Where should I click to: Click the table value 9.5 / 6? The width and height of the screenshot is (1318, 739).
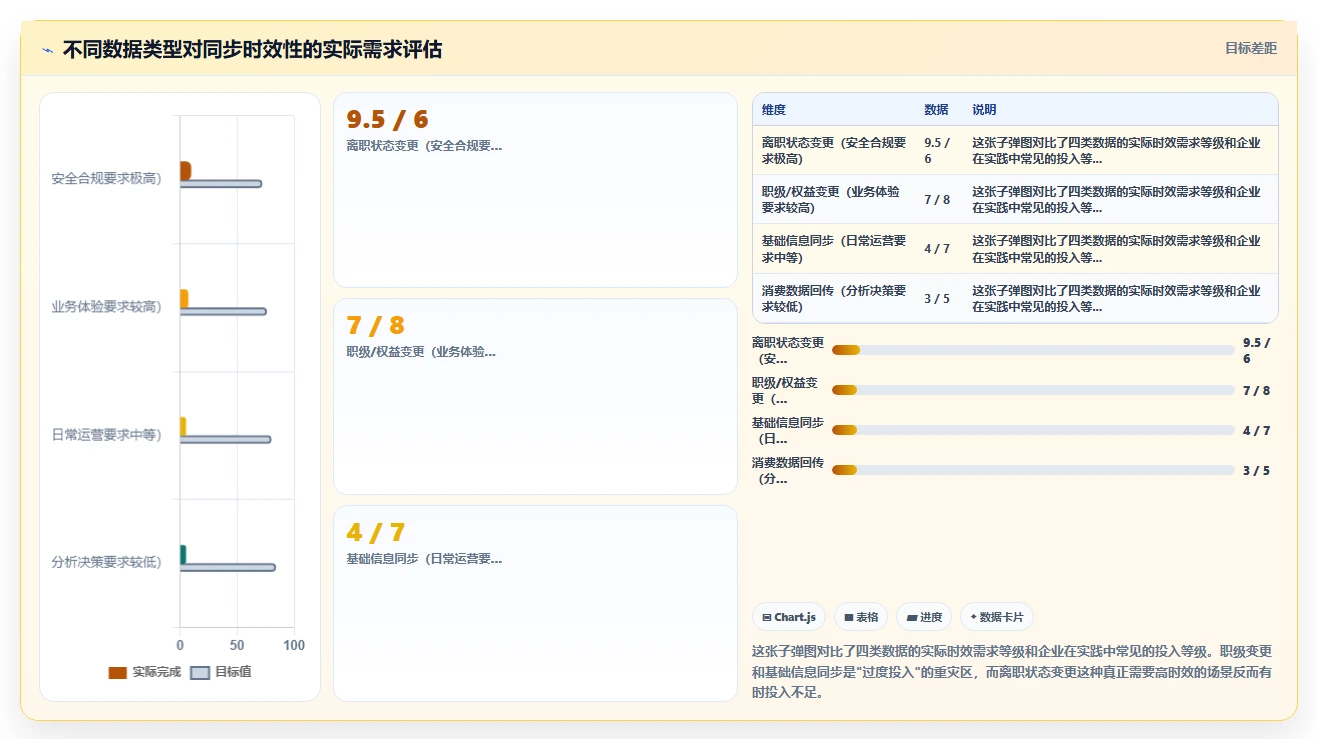[937, 151]
